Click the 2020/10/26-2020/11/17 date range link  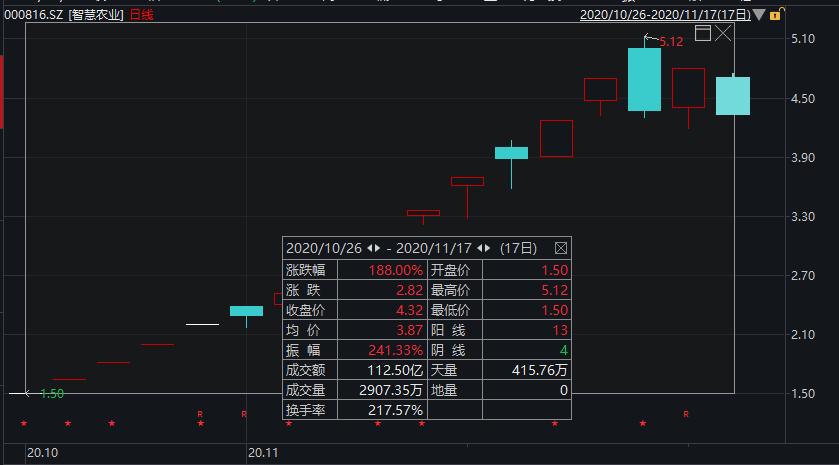tap(665, 15)
